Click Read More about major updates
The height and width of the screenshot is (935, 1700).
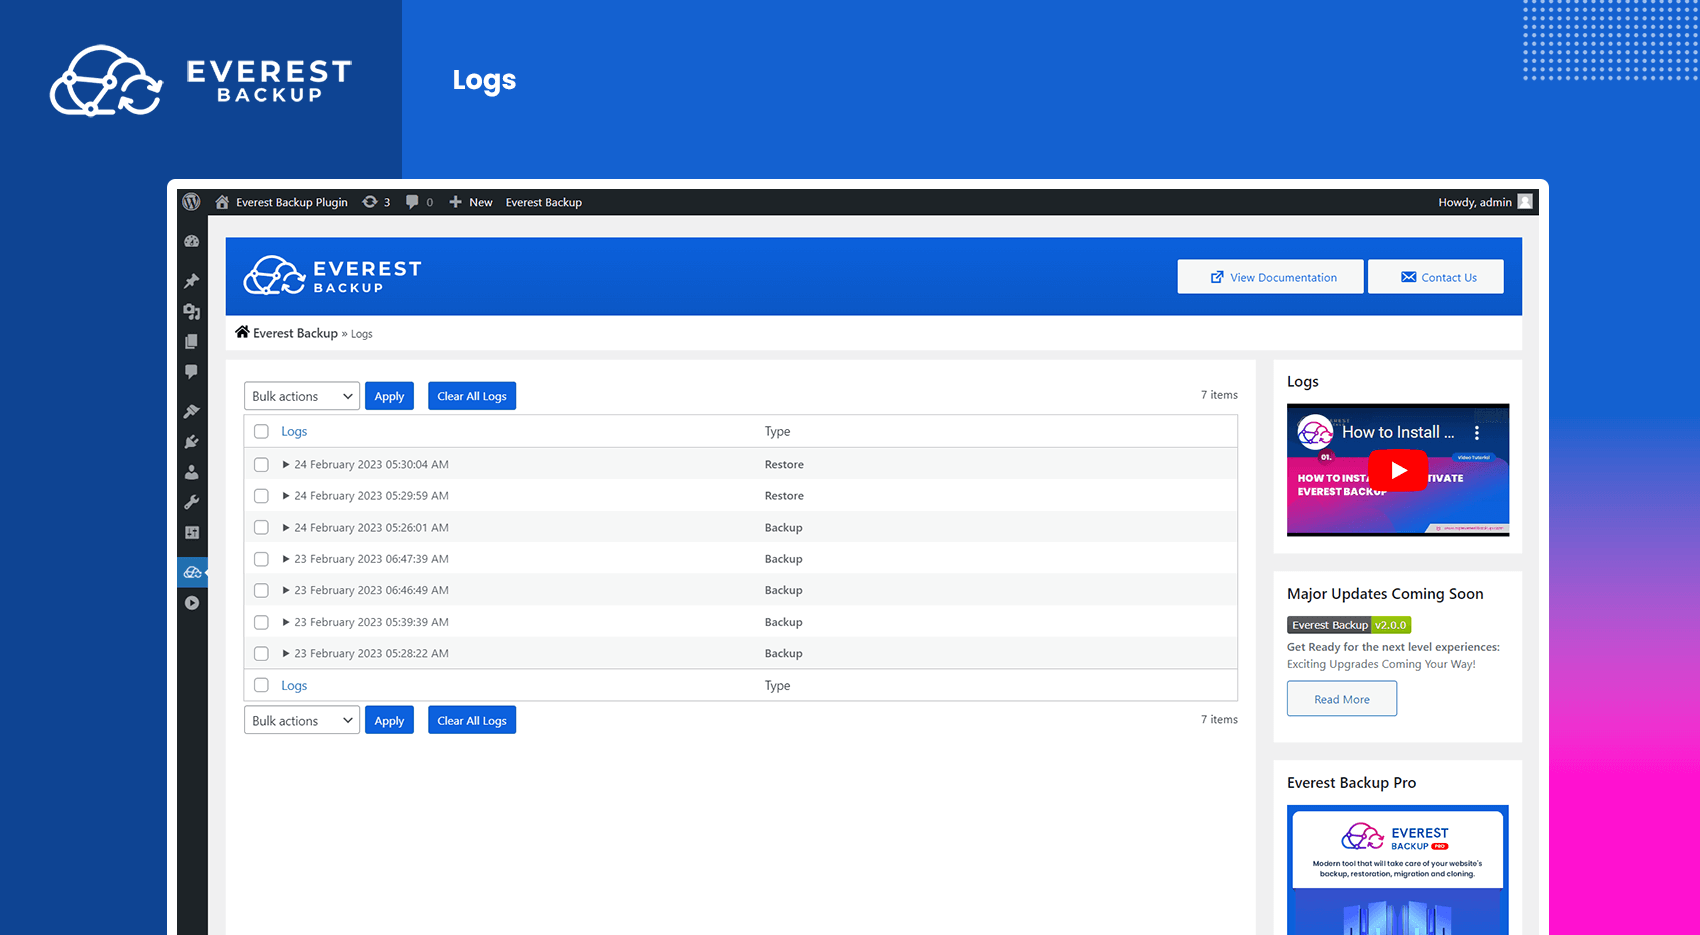tap(1342, 699)
